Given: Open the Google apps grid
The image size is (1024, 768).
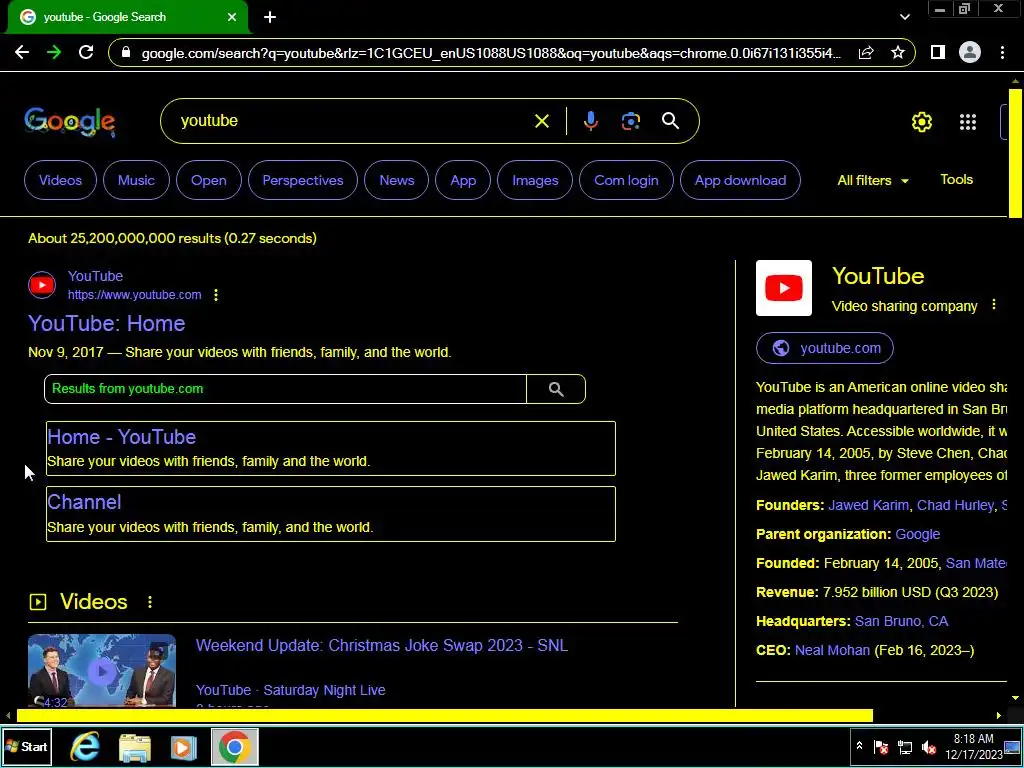Looking at the screenshot, I should 968,121.
